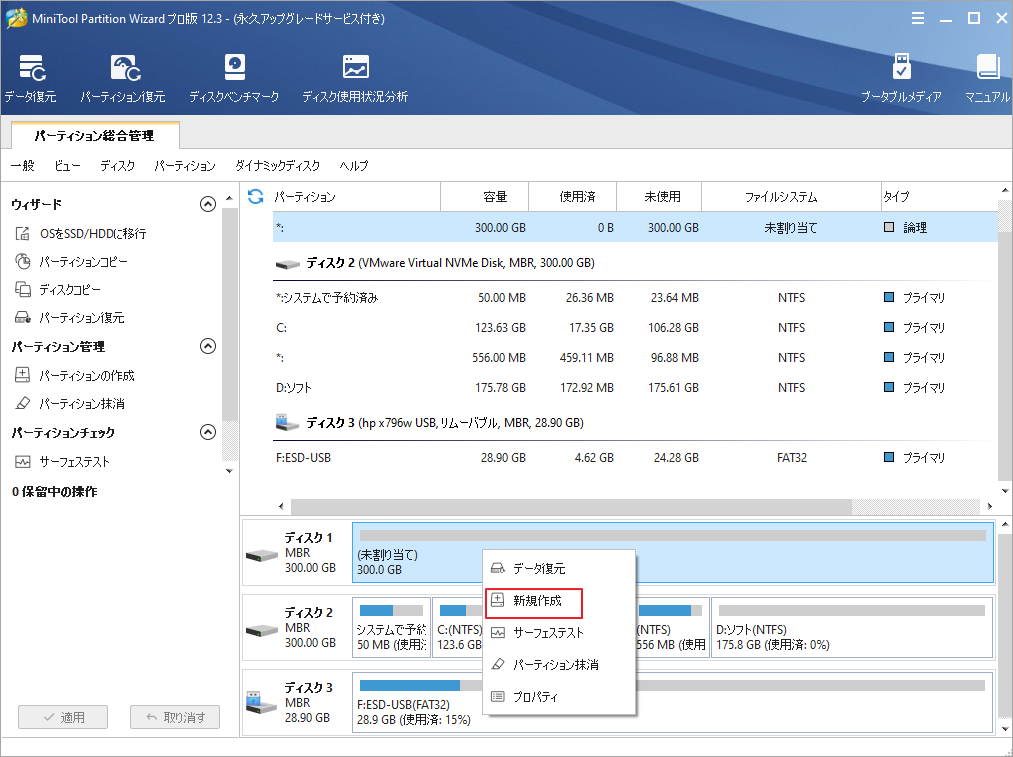Click the horizontal scrollbar under partition list
Screen dimensions: 1013x757
pyautogui.click(x=571, y=506)
